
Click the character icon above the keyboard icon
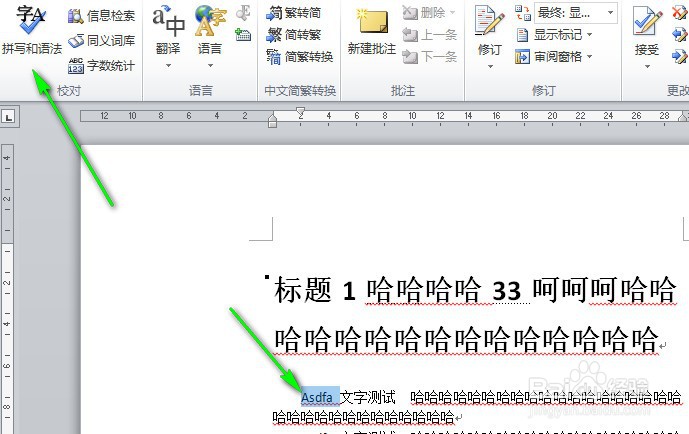(243, 13)
